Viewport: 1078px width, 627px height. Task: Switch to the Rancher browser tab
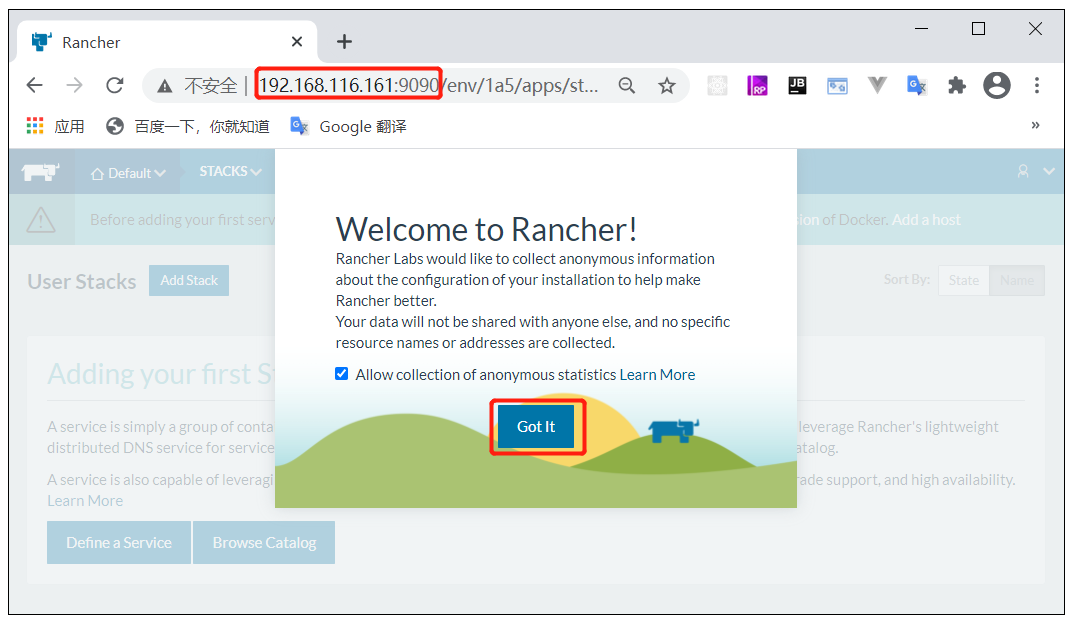(150, 42)
